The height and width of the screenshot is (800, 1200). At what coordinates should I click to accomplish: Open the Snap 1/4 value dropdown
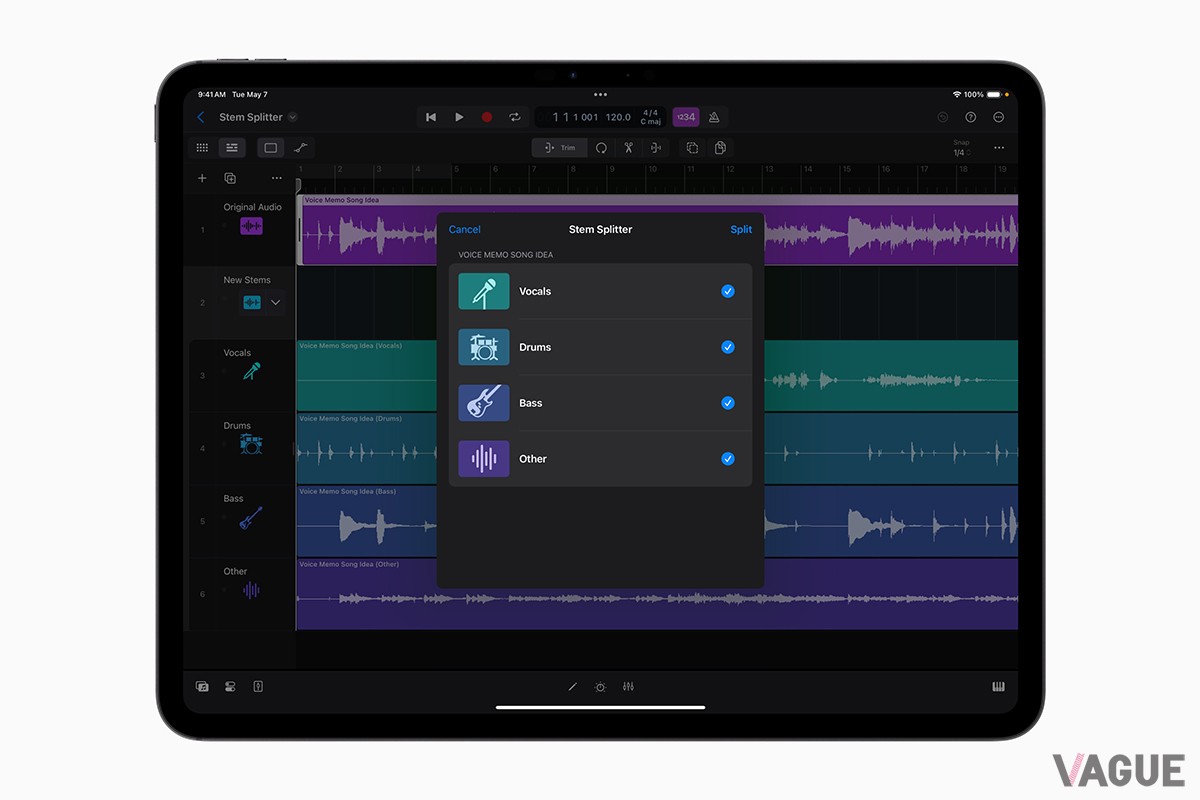(961, 152)
